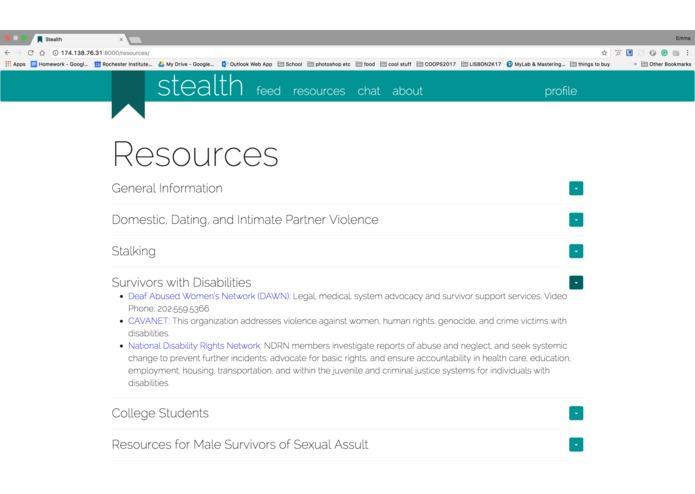Click the blue square extension icon
Viewport: 695px width, 494px height.
point(629,53)
